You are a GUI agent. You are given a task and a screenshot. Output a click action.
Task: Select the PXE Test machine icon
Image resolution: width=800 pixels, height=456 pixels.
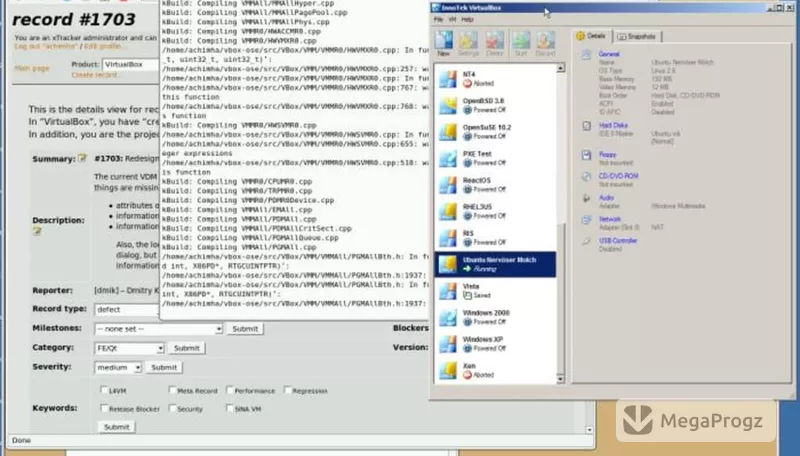point(447,158)
